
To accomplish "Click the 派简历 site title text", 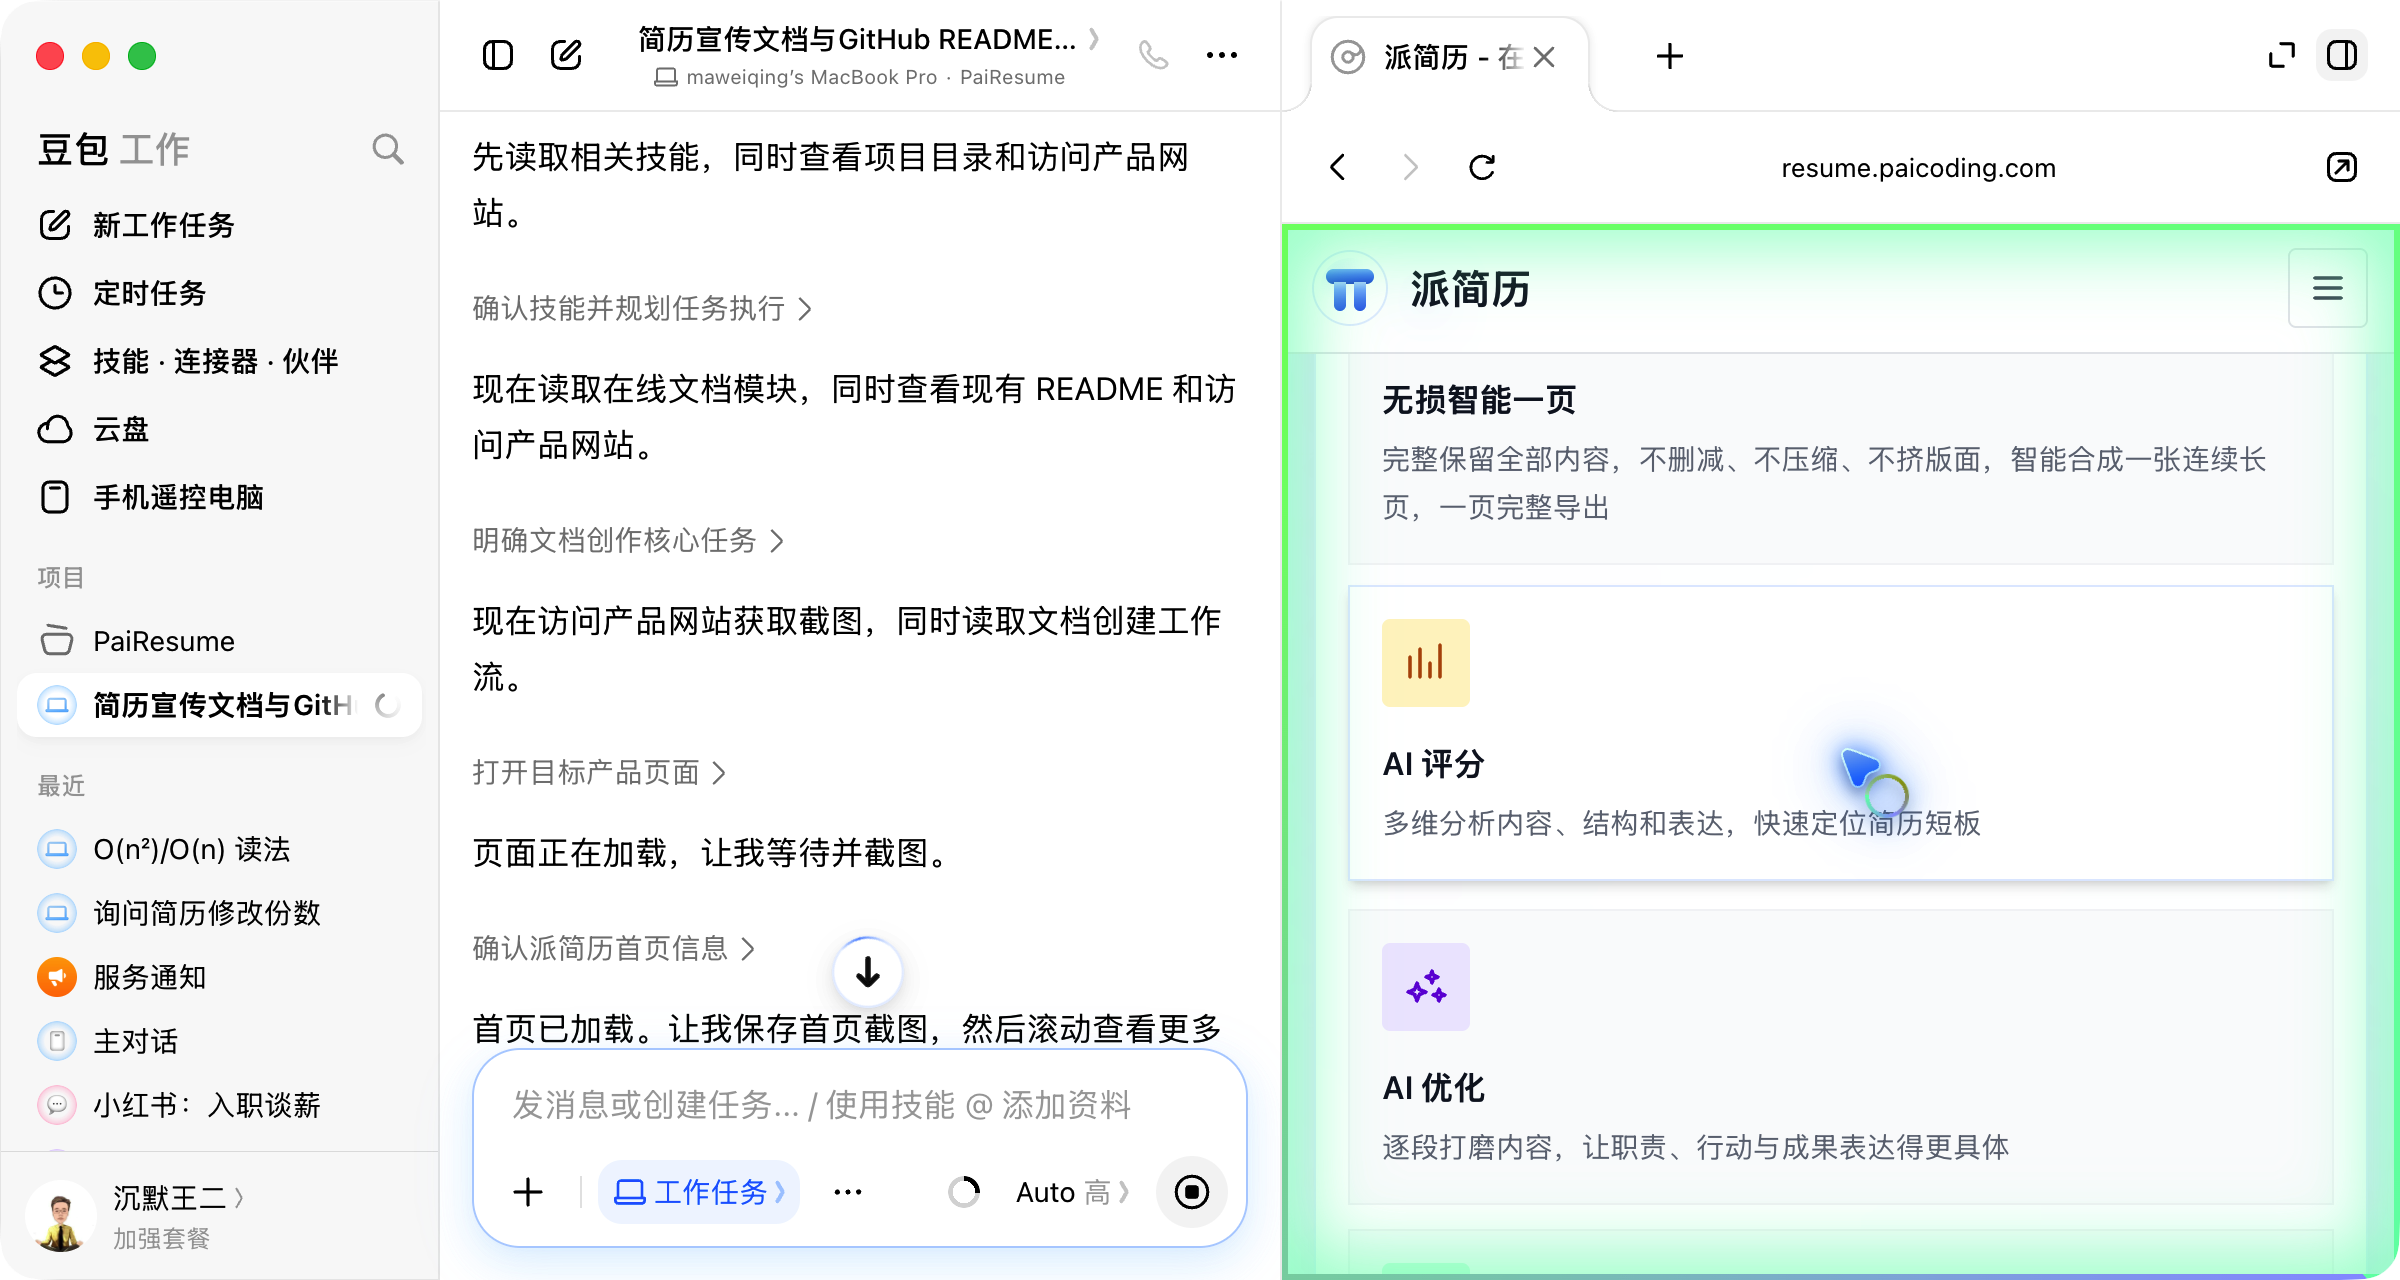I will pyautogui.click(x=1470, y=290).
